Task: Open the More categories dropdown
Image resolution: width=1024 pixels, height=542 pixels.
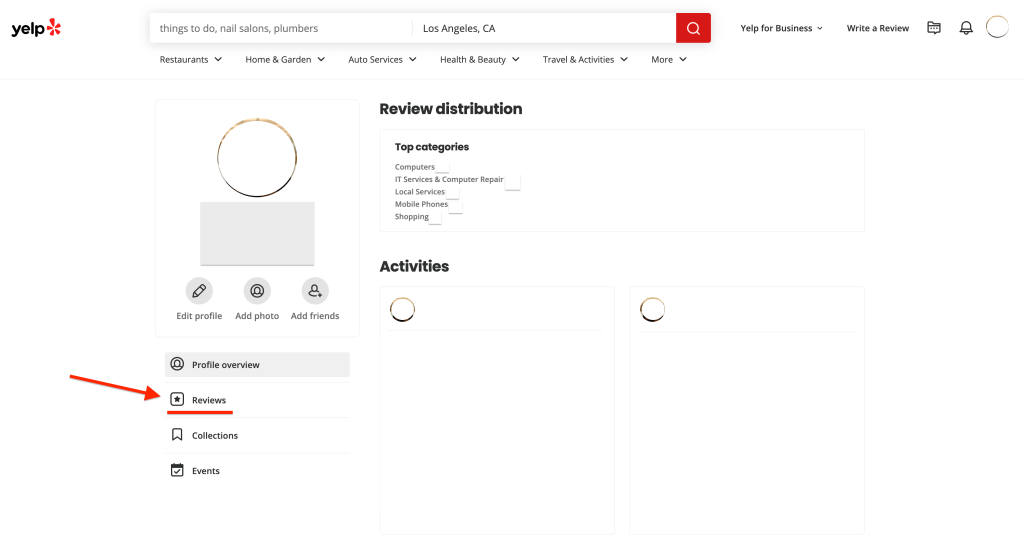Action: click(x=669, y=59)
